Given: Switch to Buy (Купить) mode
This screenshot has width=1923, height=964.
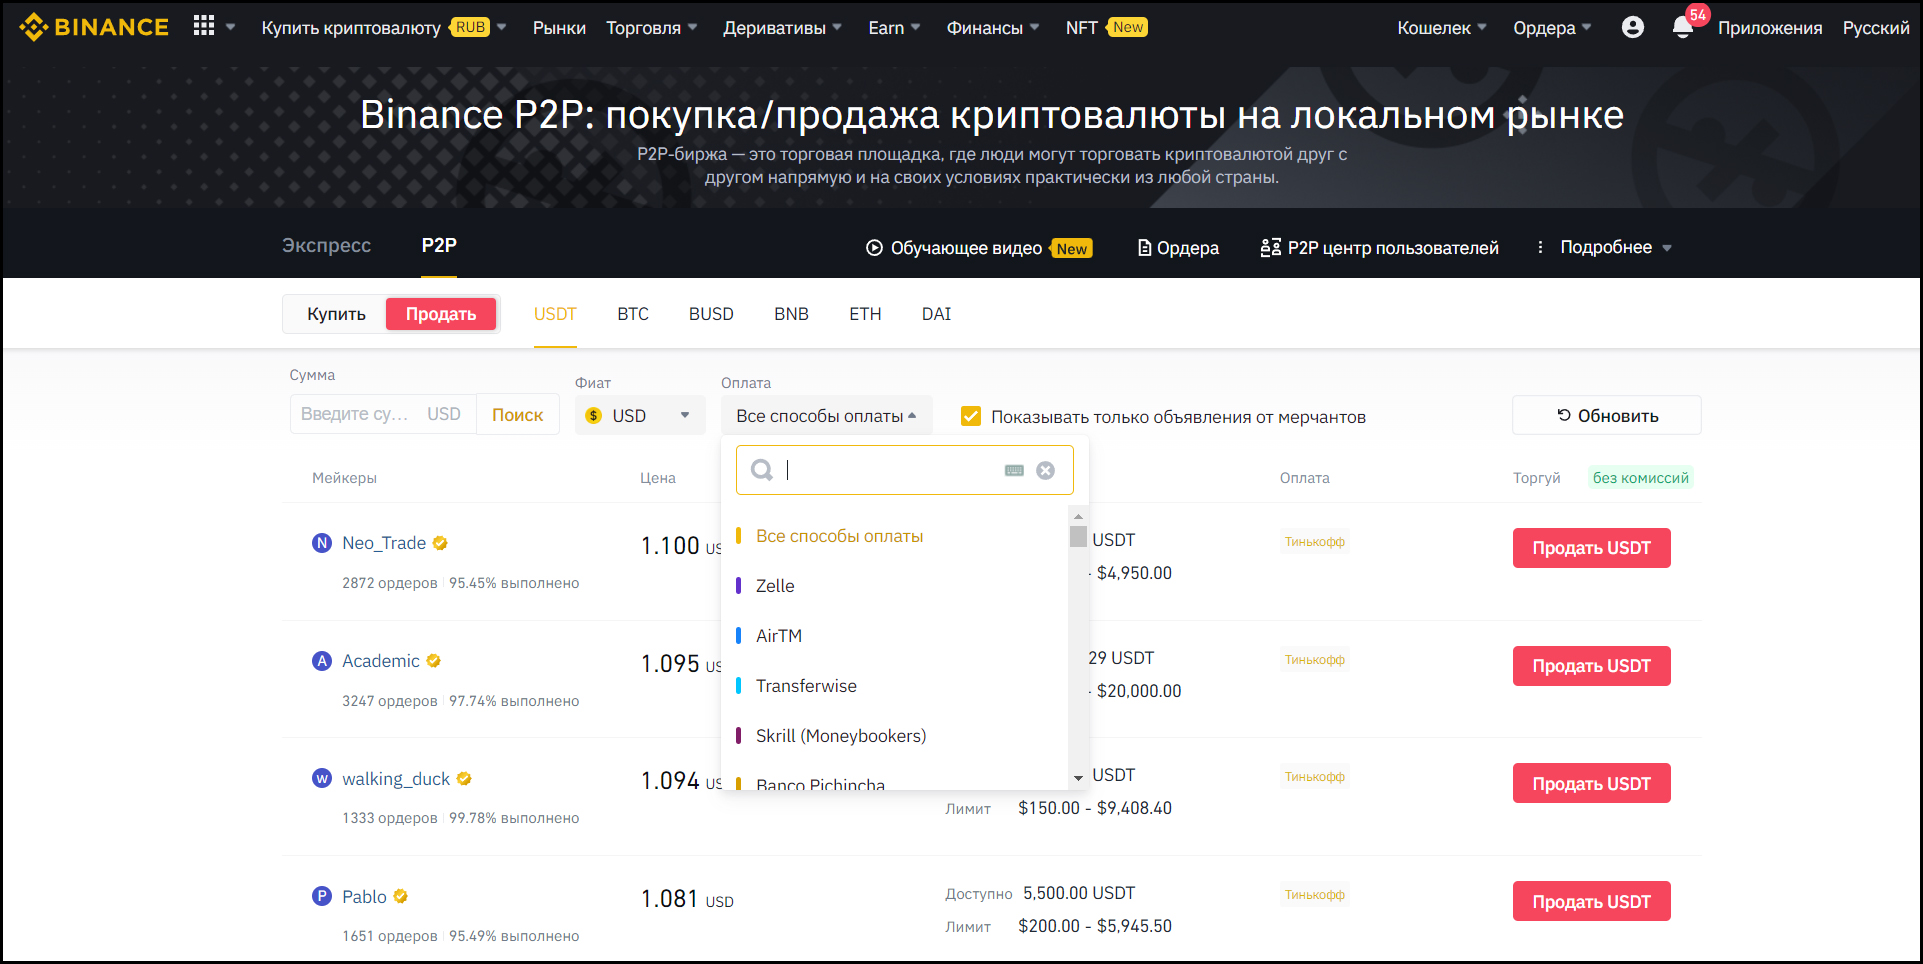Looking at the screenshot, I should [x=336, y=314].
